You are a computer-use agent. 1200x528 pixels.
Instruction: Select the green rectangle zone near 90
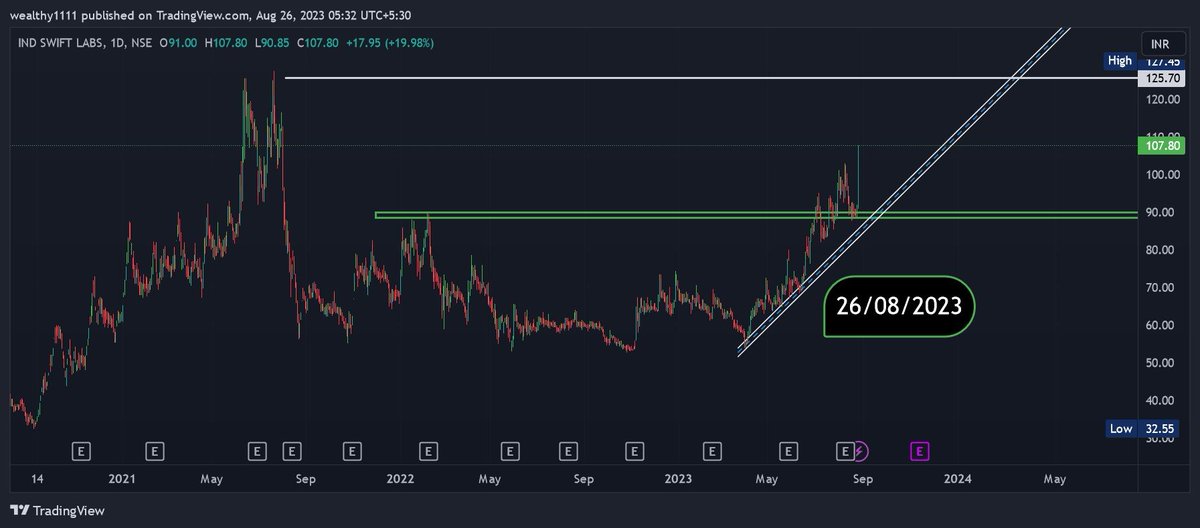pos(756,214)
